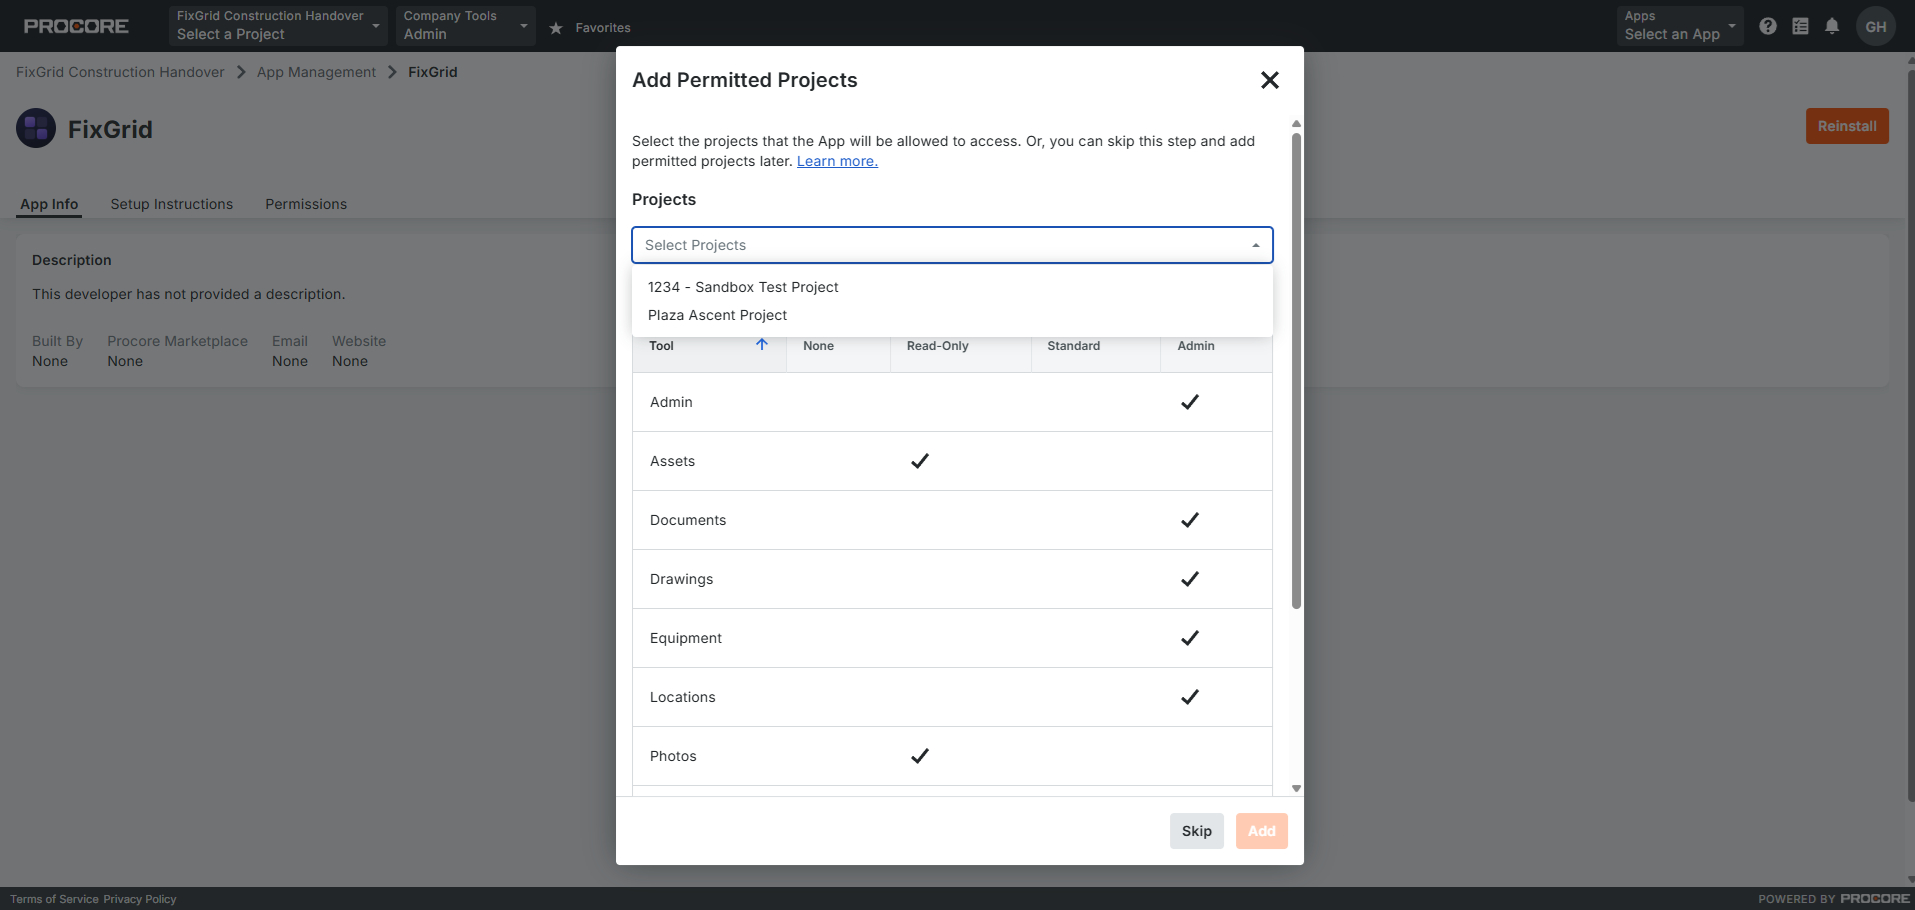The image size is (1915, 910).
Task: Click the dialog scrollbar up arrow
Action: coord(1296,124)
